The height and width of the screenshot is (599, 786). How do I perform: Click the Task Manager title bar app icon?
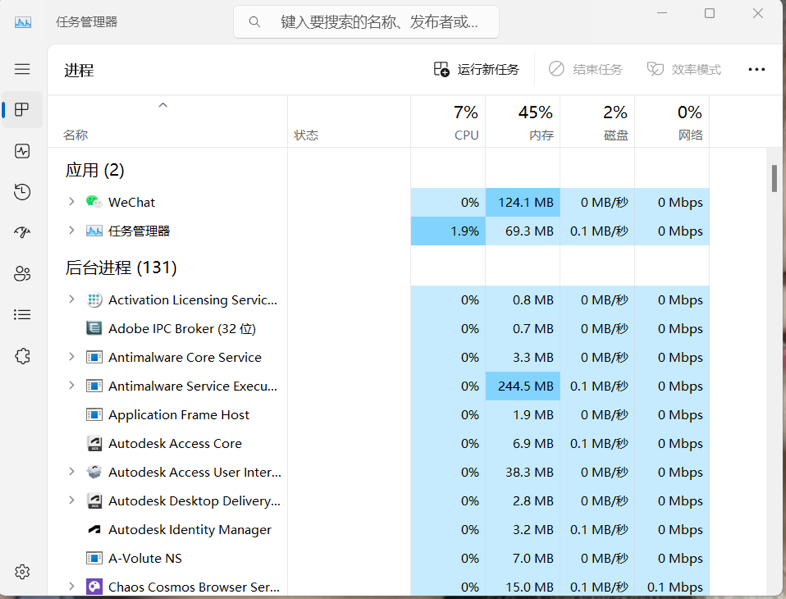23,22
